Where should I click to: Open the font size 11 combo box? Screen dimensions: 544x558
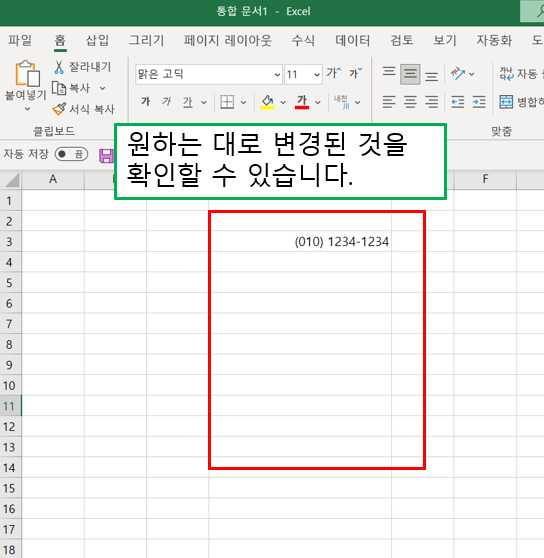click(303, 74)
